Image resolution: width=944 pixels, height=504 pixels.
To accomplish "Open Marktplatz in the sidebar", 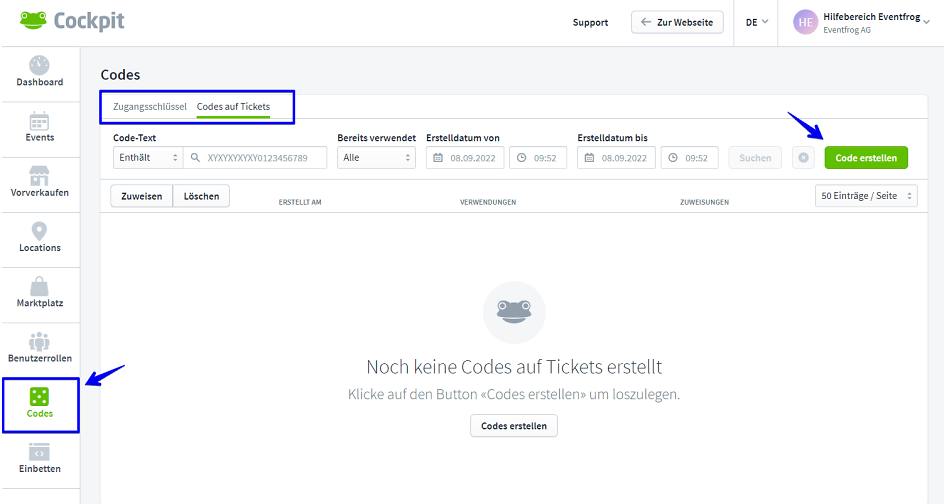I will tap(39, 292).
